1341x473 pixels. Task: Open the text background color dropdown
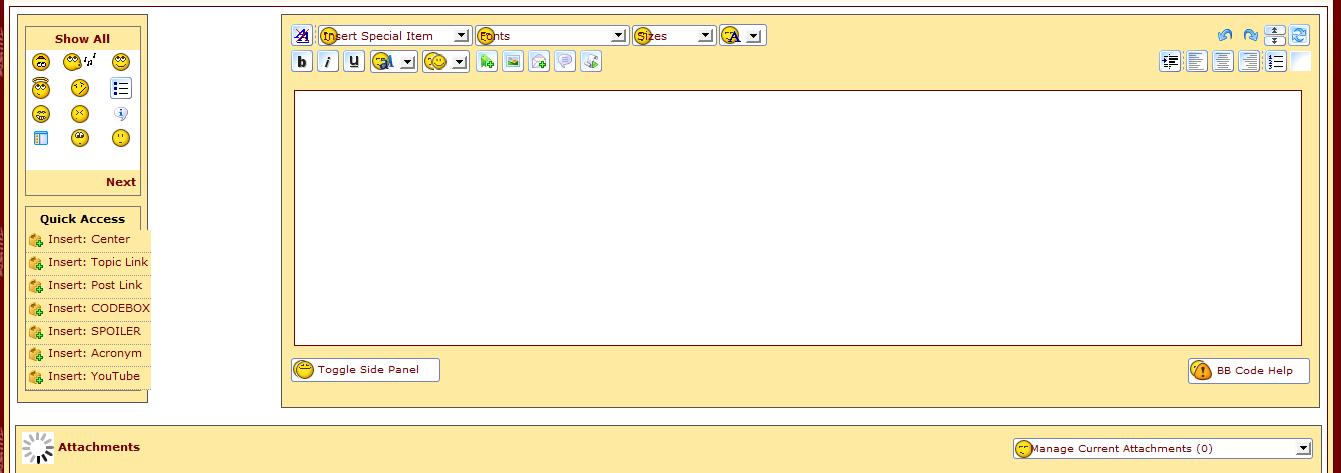click(394, 62)
